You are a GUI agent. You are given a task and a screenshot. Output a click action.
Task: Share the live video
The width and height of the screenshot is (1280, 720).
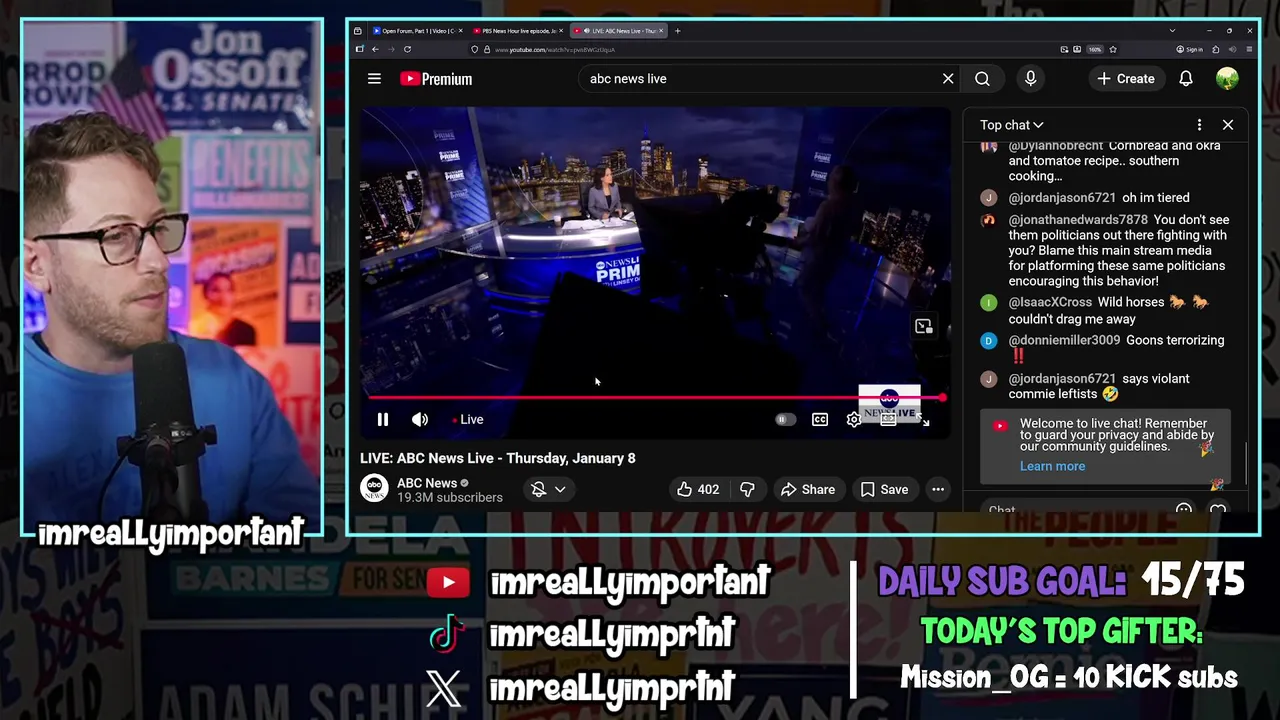[807, 490]
